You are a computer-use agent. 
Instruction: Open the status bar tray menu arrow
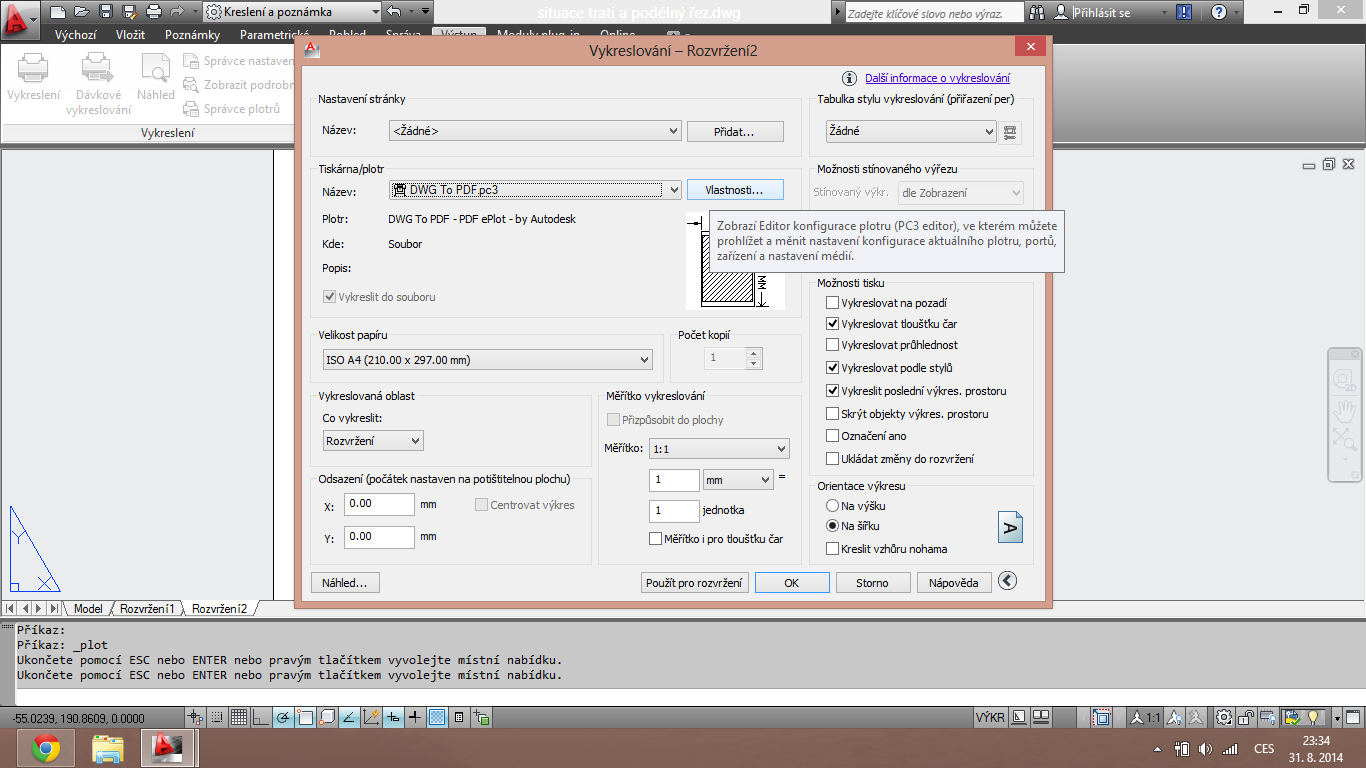click(1337, 718)
